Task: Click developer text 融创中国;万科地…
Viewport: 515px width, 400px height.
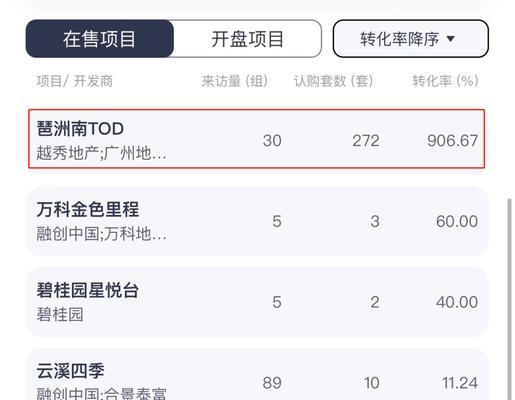Action: pyautogui.click(x=101, y=234)
